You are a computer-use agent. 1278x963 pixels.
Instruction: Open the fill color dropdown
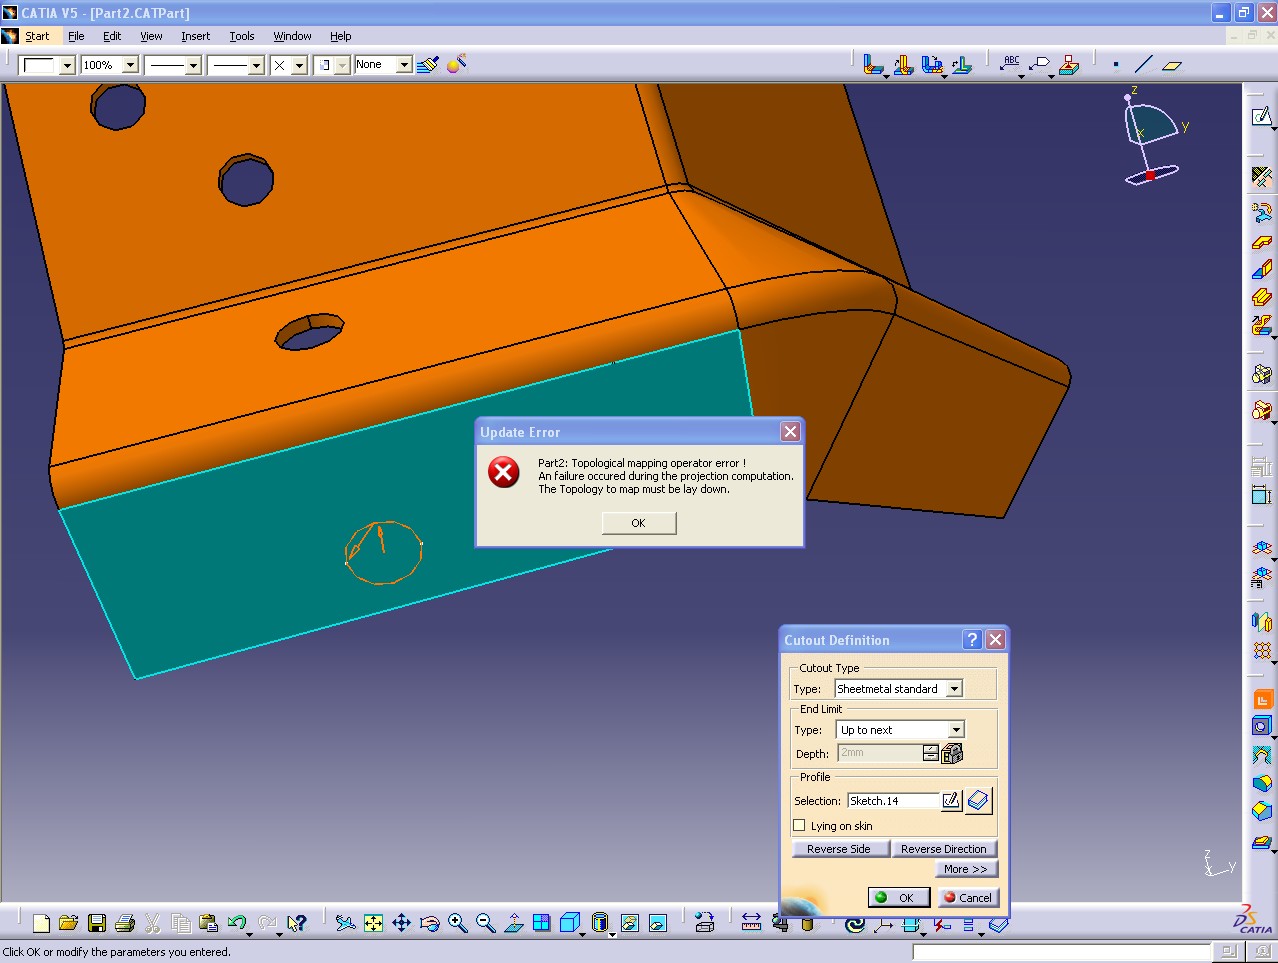point(47,65)
